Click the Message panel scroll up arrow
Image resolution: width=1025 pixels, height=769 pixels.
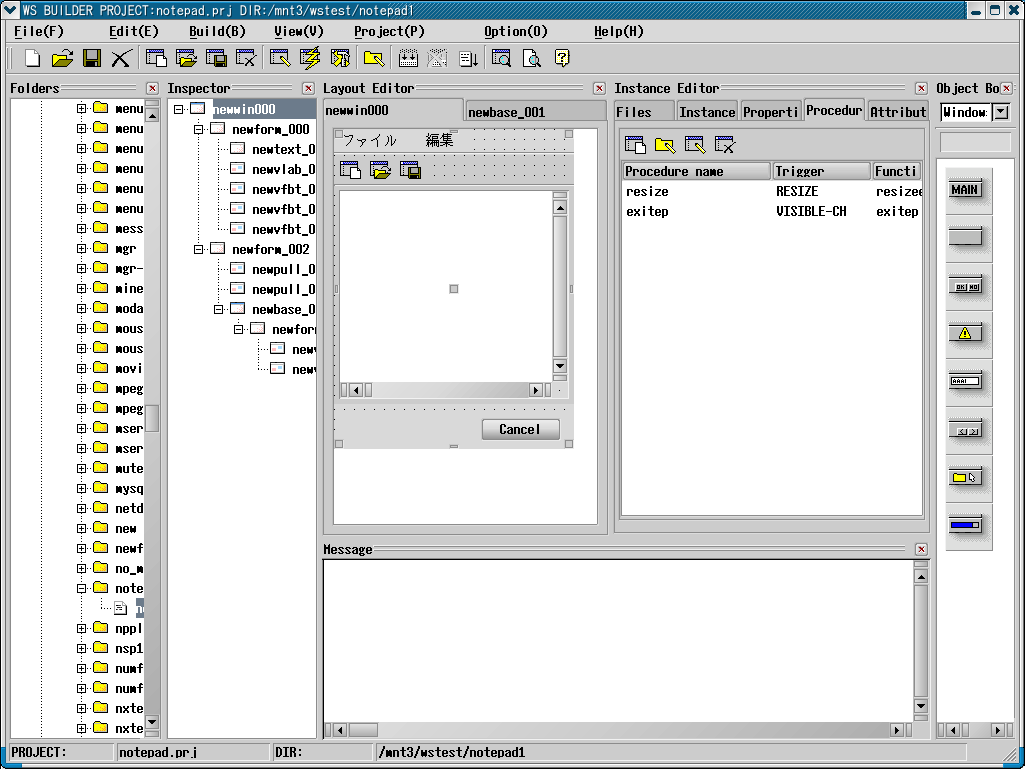920,577
